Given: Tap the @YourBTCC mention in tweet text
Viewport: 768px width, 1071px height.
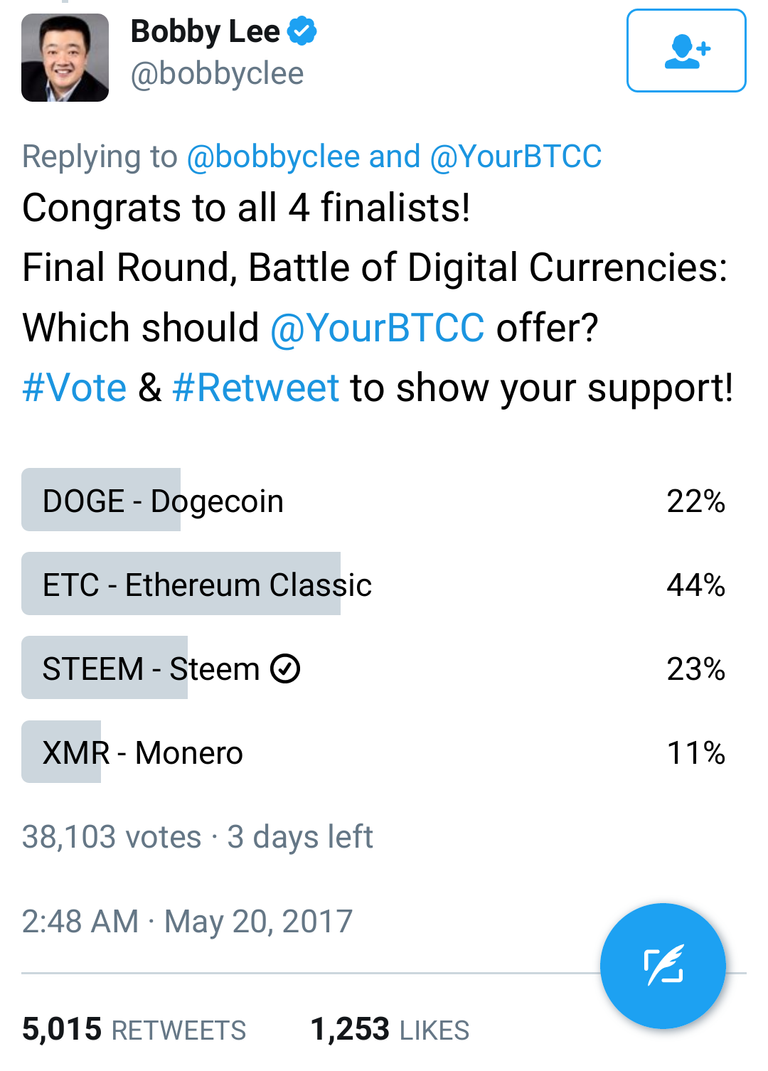Looking at the screenshot, I should (x=377, y=327).
